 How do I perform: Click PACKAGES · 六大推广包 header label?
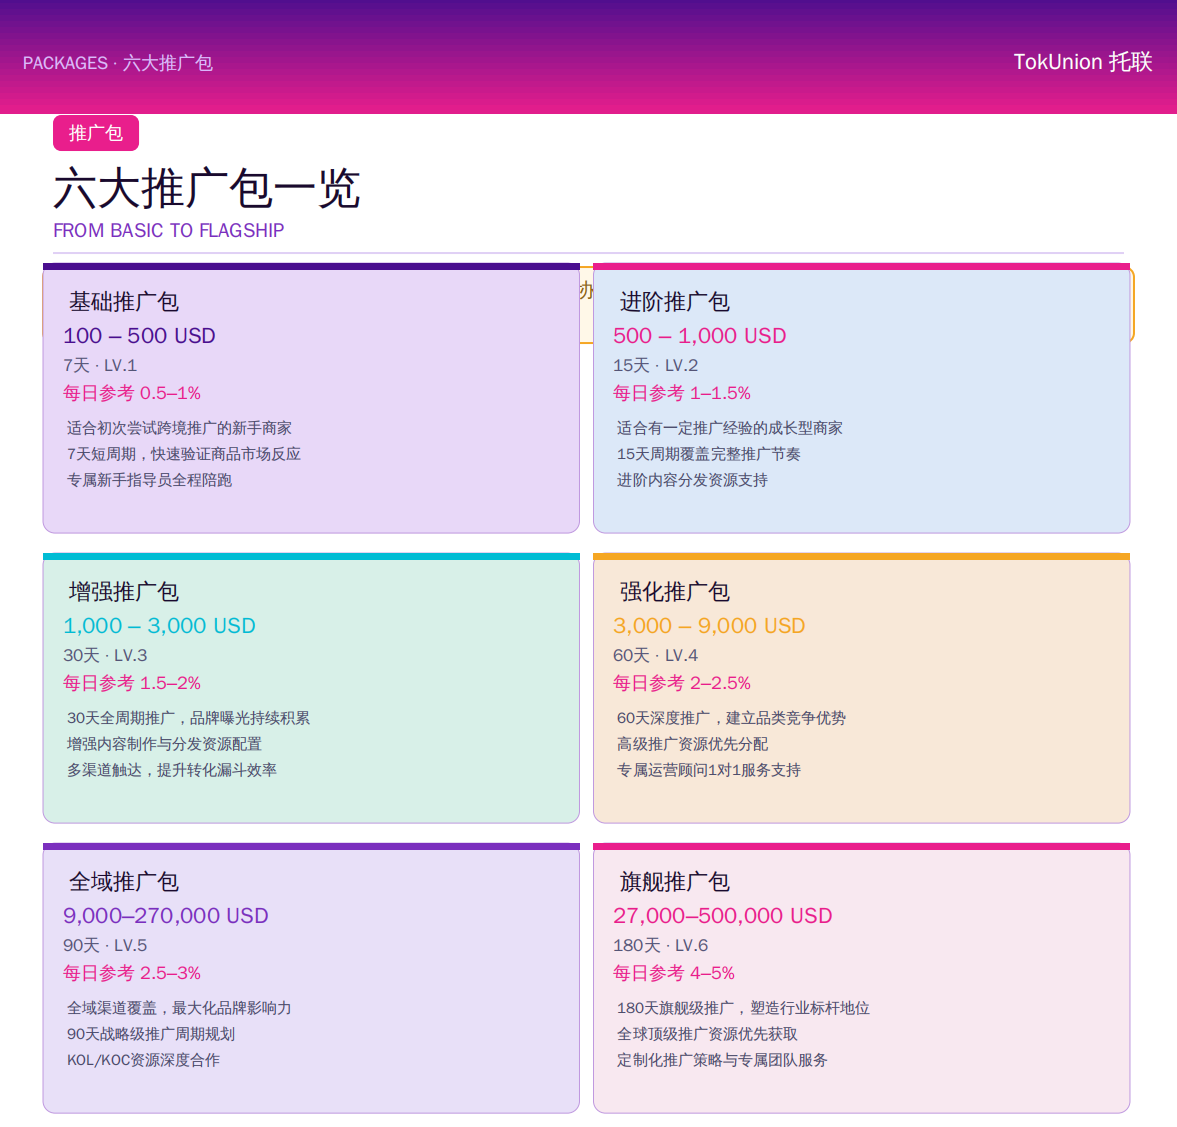click(x=118, y=63)
